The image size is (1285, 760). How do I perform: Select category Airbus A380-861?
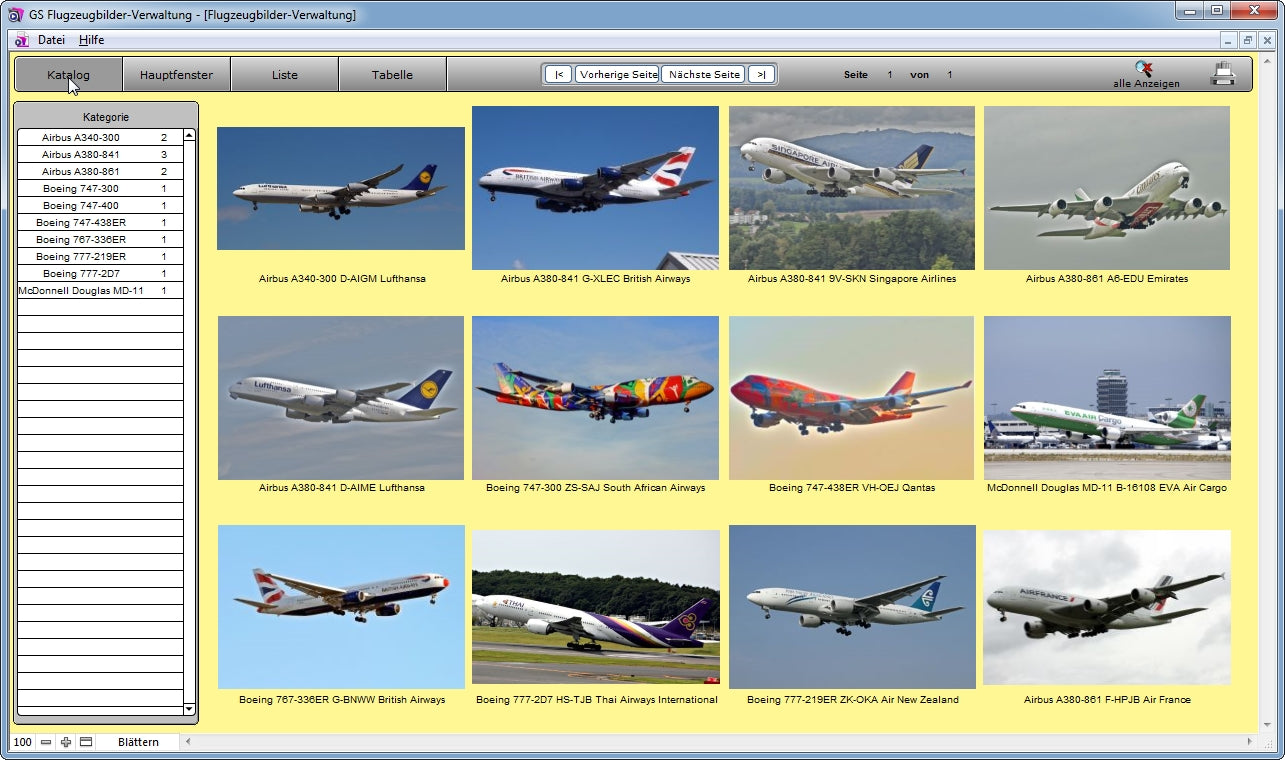point(100,172)
